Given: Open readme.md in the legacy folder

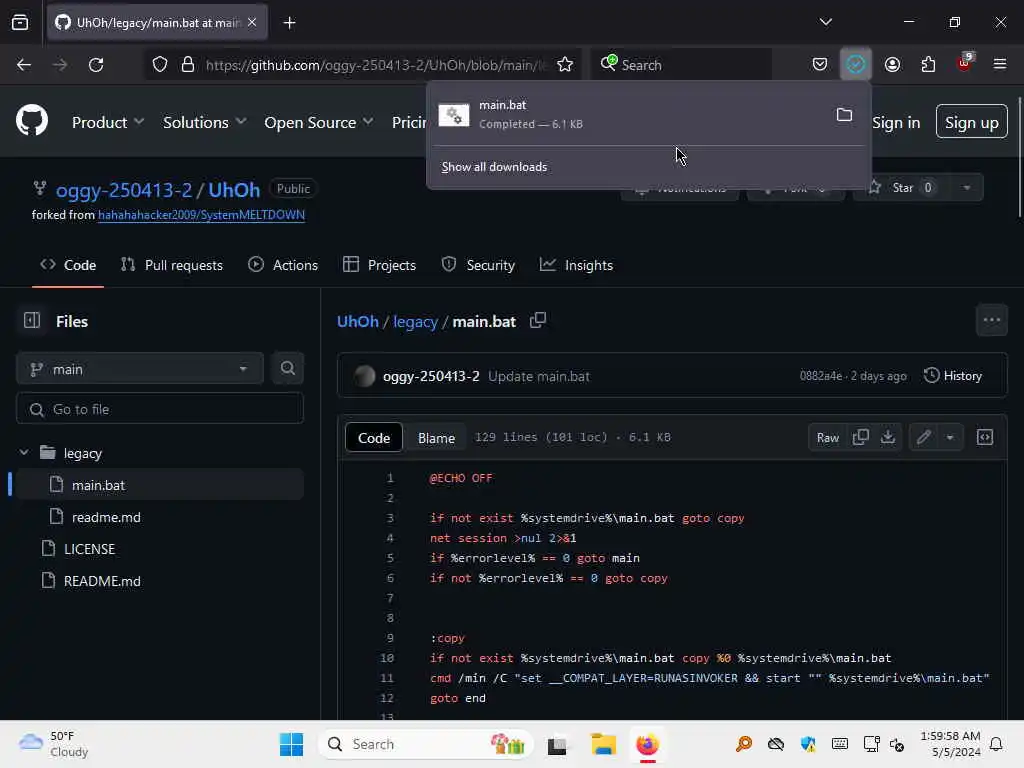Looking at the screenshot, I should pos(106,517).
